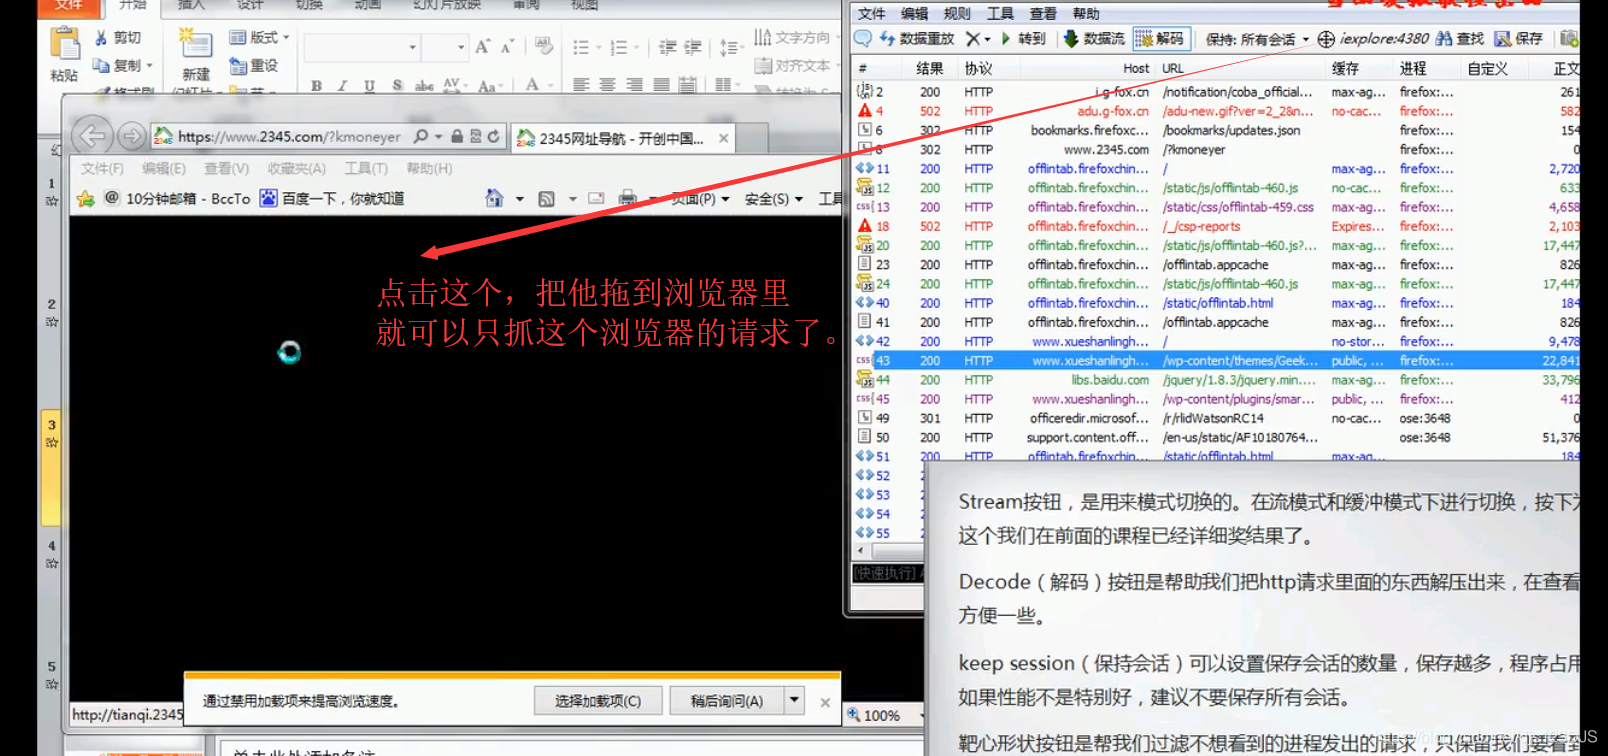Toggle Underline formatting in PowerPoint
The height and width of the screenshot is (756, 1608).
click(369, 86)
